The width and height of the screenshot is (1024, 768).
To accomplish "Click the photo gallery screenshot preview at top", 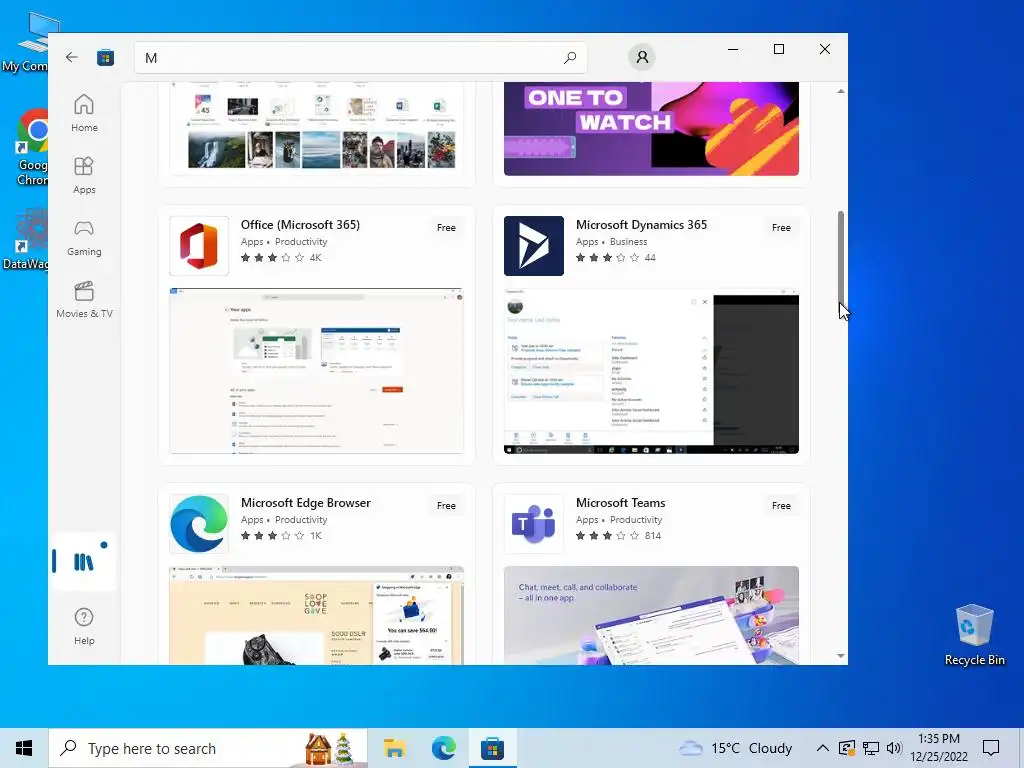I will (316, 129).
